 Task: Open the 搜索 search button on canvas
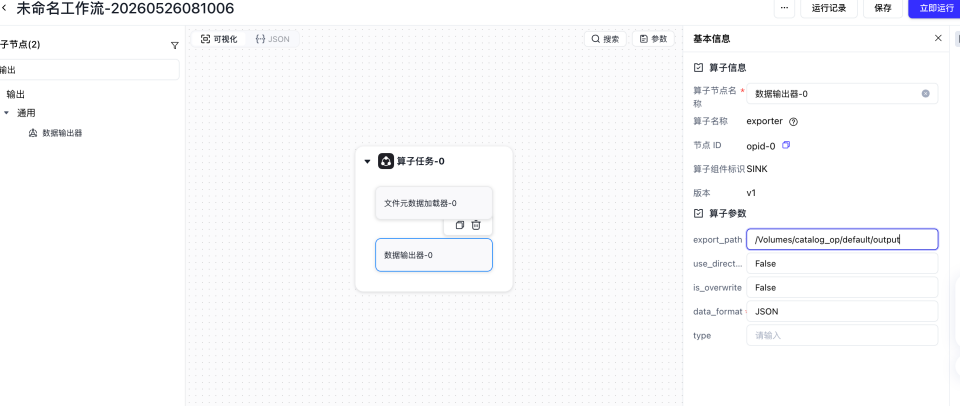606,39
